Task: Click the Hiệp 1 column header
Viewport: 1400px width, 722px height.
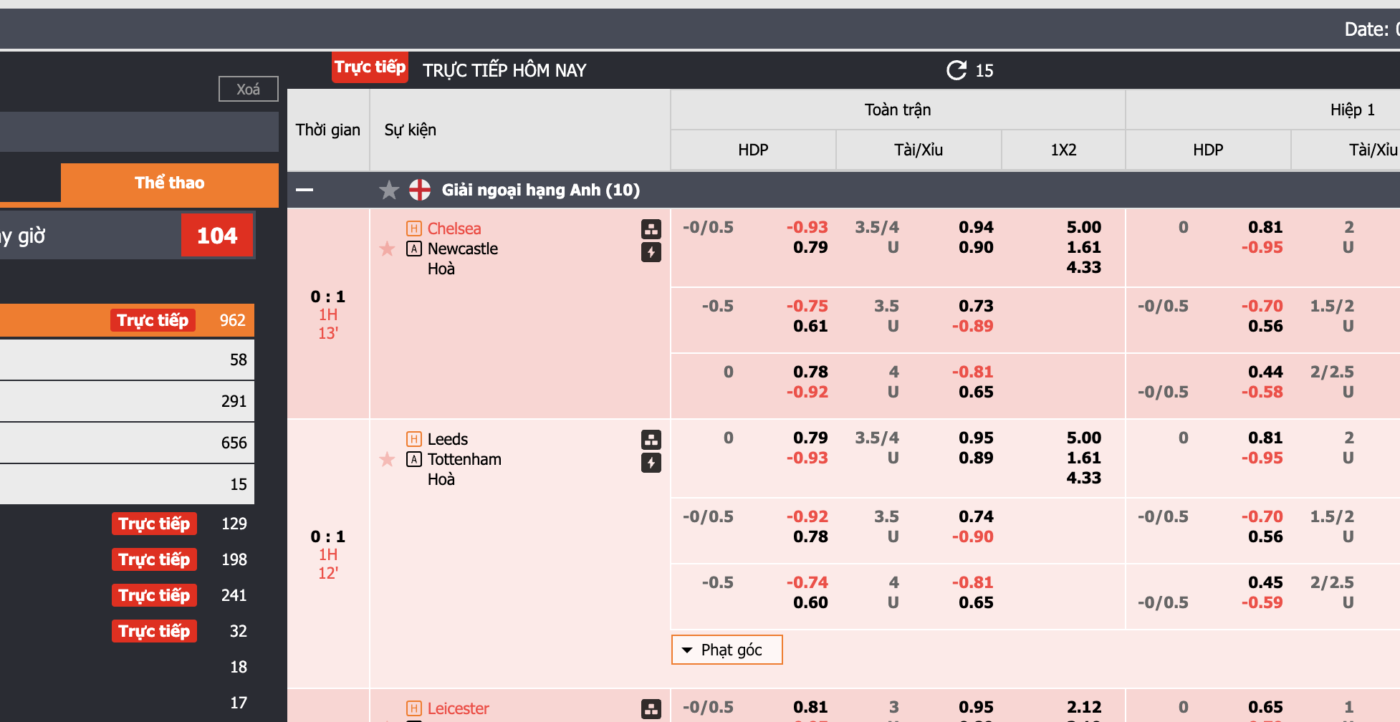Action: 1352,110
